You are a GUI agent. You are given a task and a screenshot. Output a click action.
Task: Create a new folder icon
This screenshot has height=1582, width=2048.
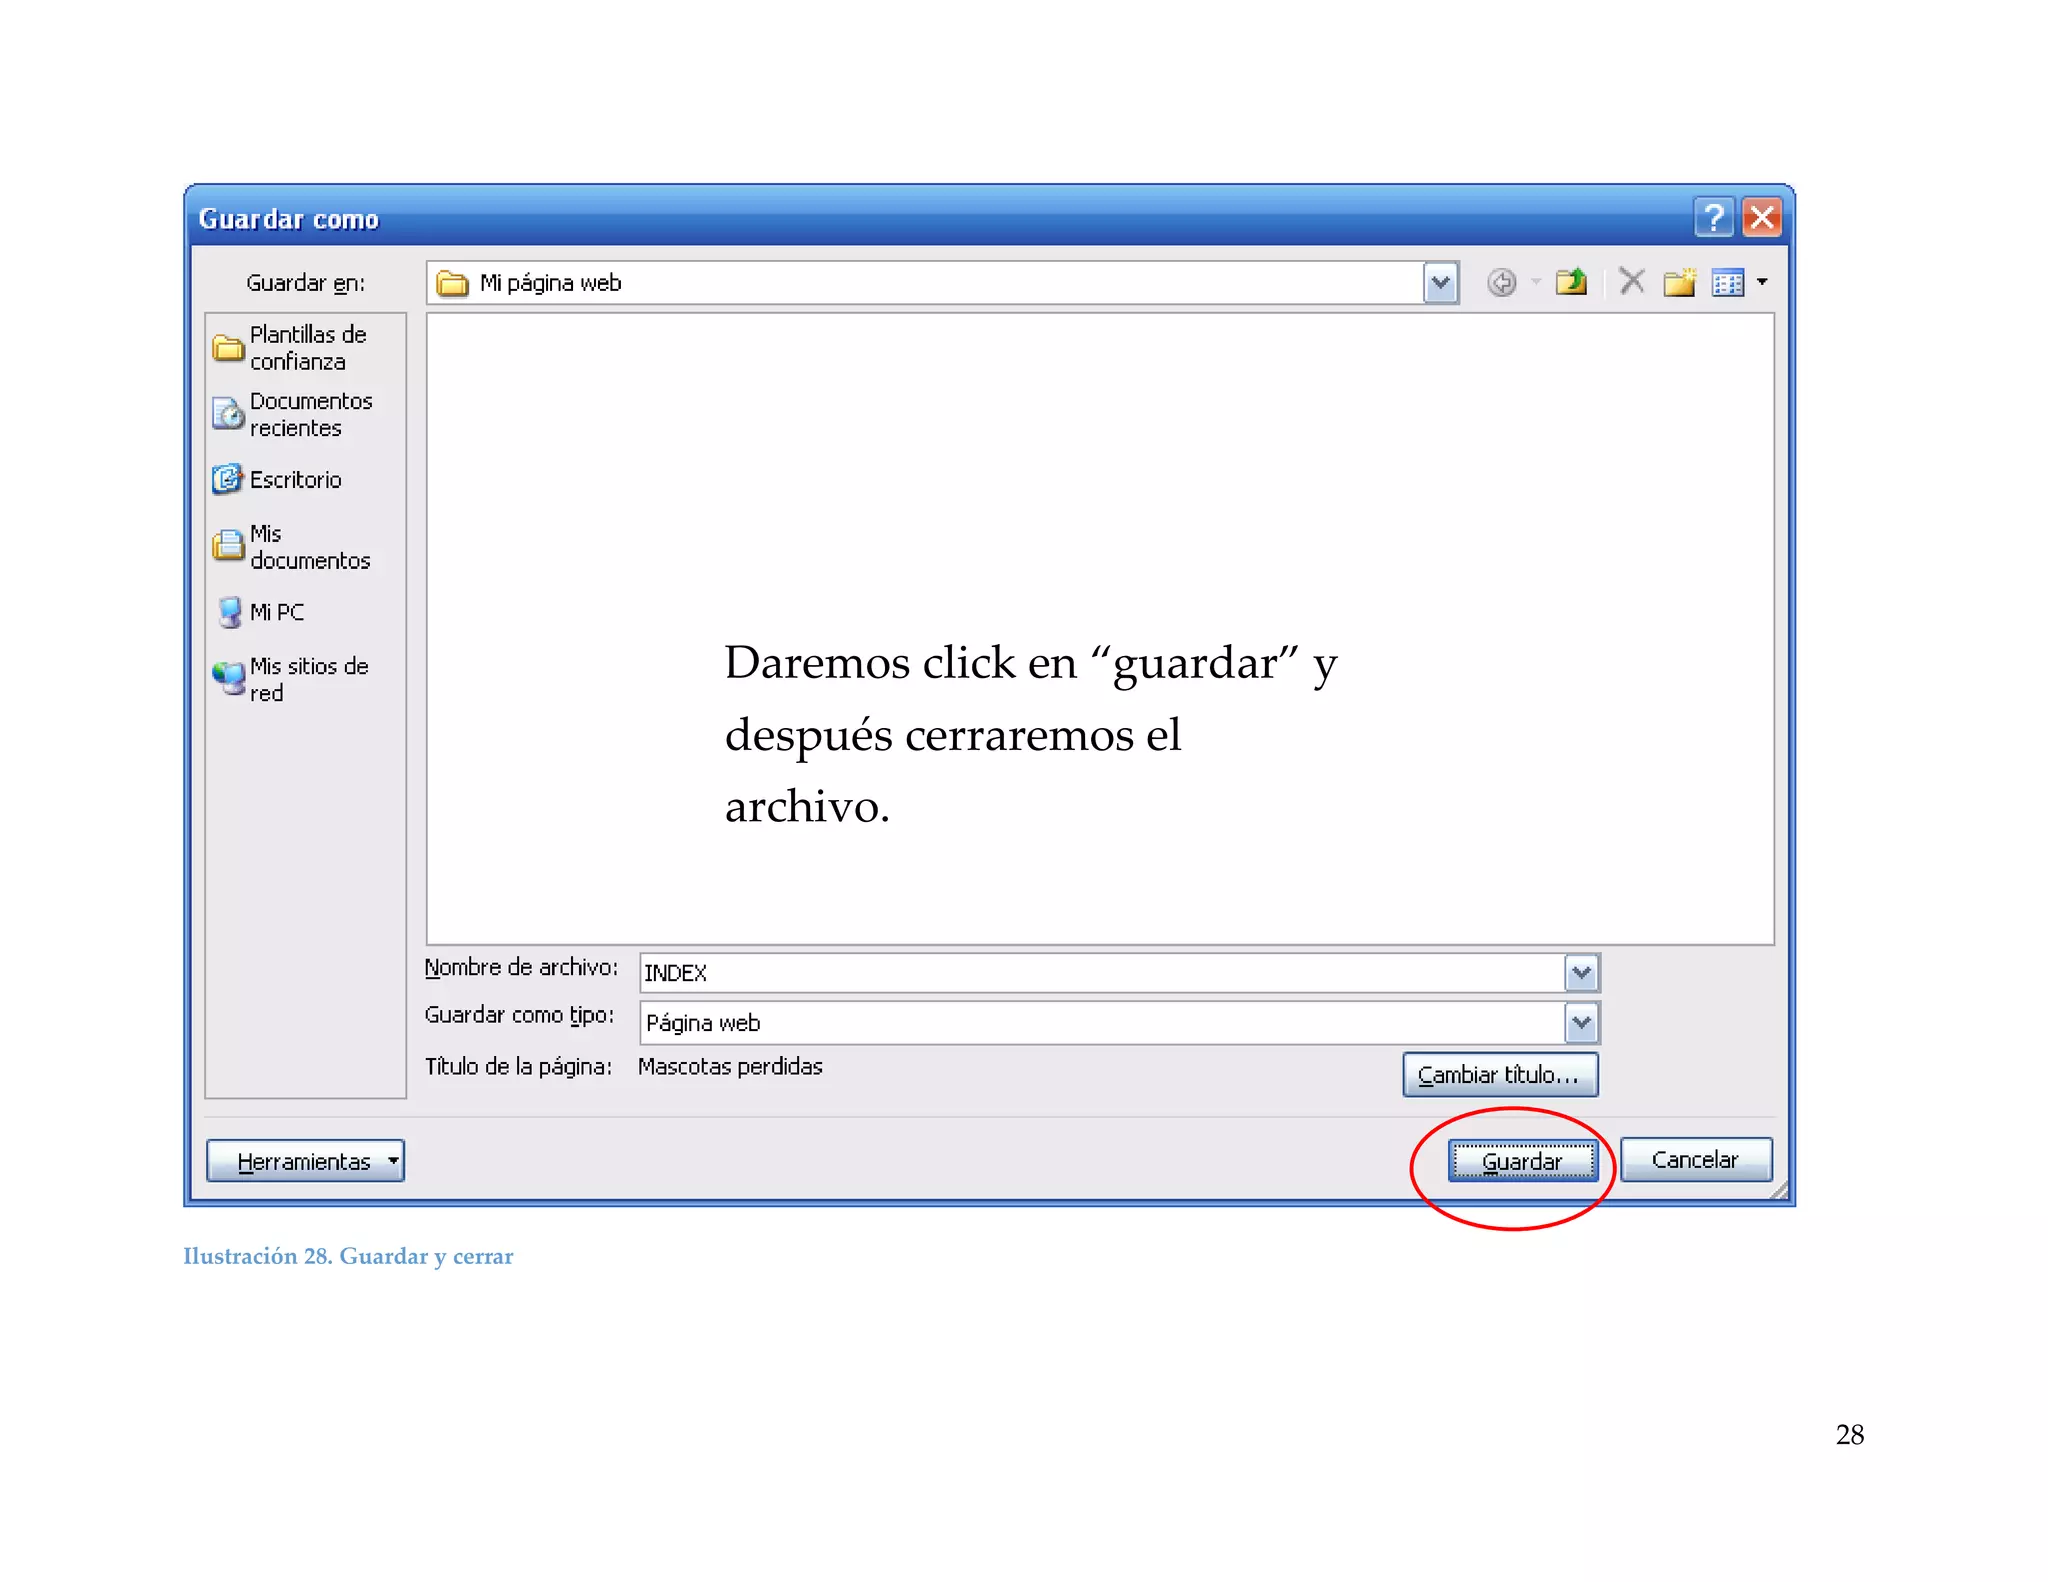point(1679,283)
